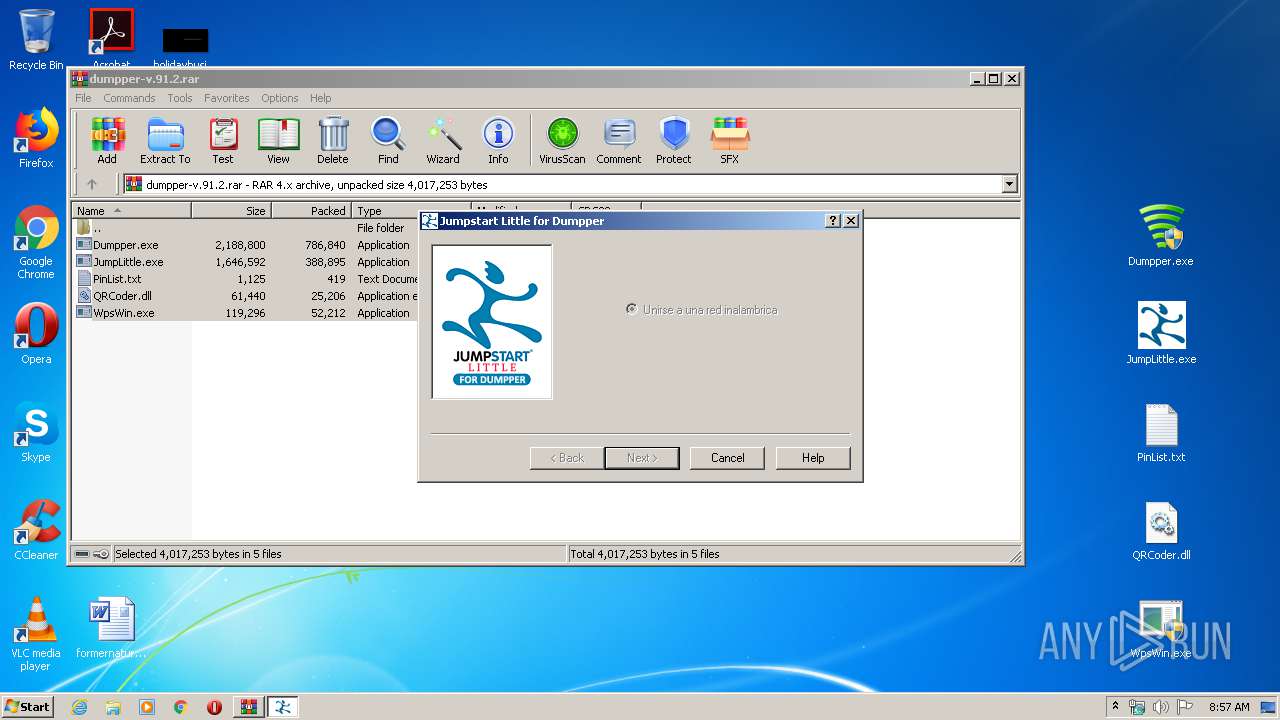Open the Wizard tool icon
The width and height of the screenshot is (1280, 720).
(443, 140)
